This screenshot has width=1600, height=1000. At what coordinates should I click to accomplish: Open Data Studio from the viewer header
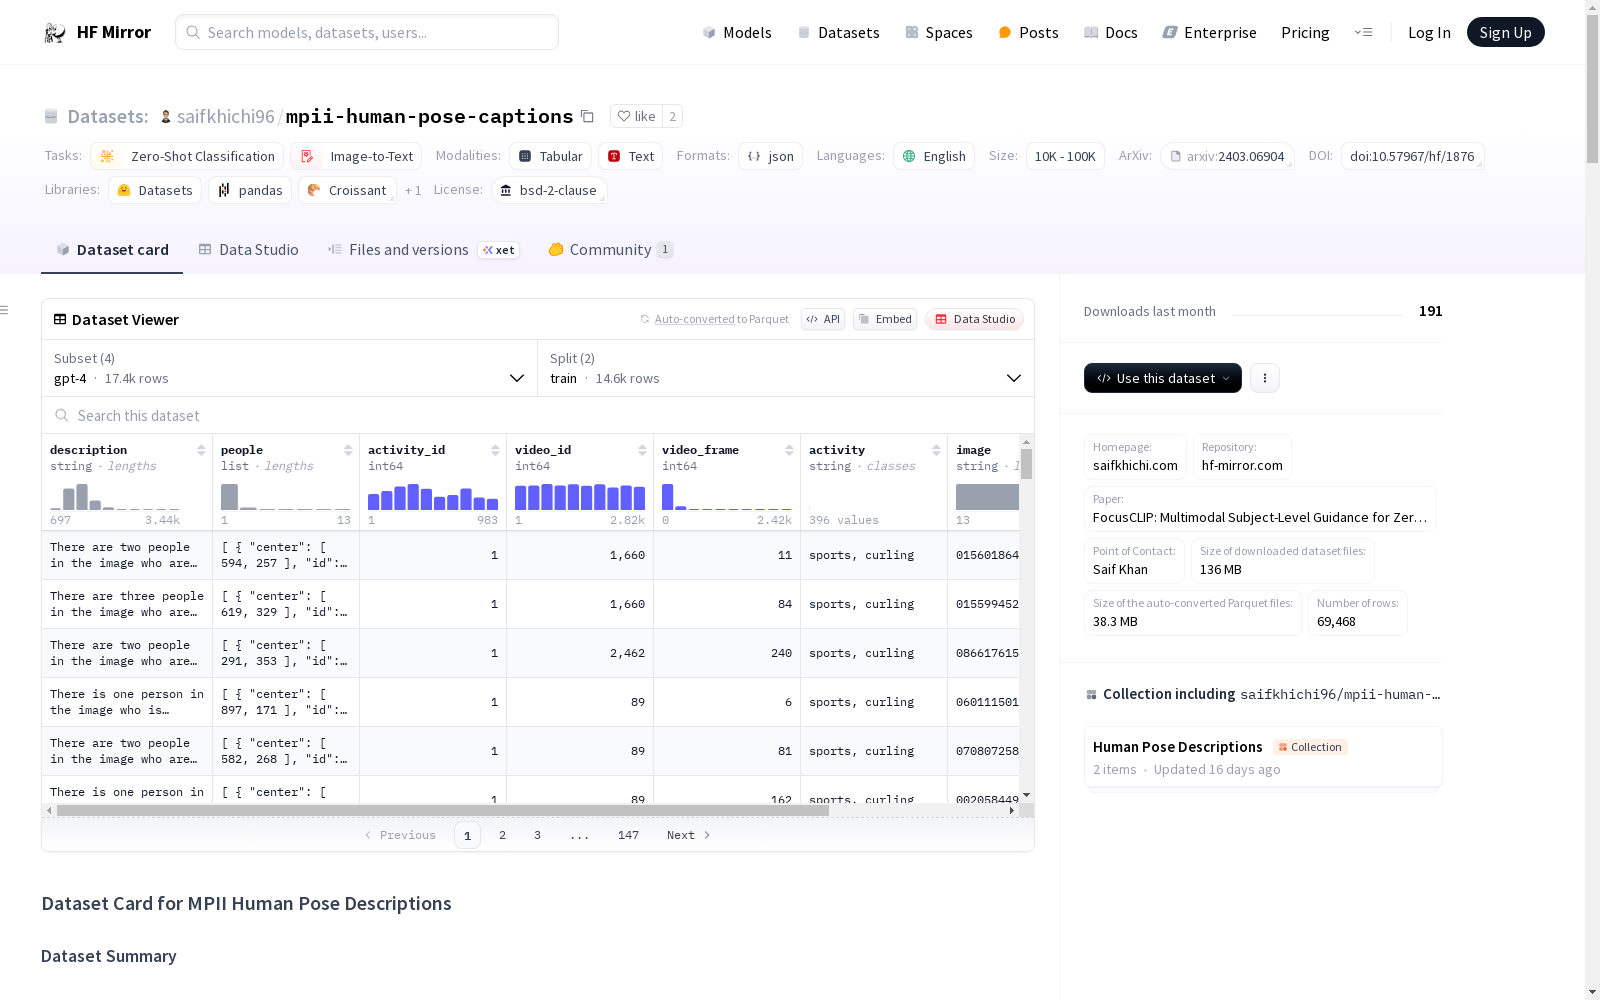pos(974,319)
